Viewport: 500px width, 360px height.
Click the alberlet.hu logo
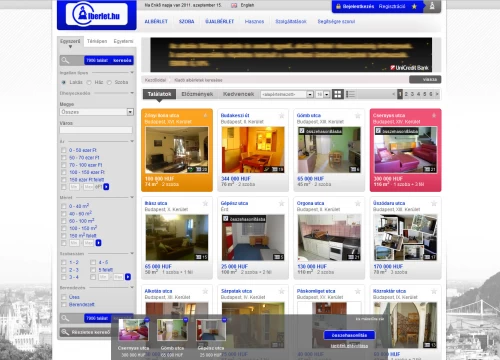click(x=97, y=14)
